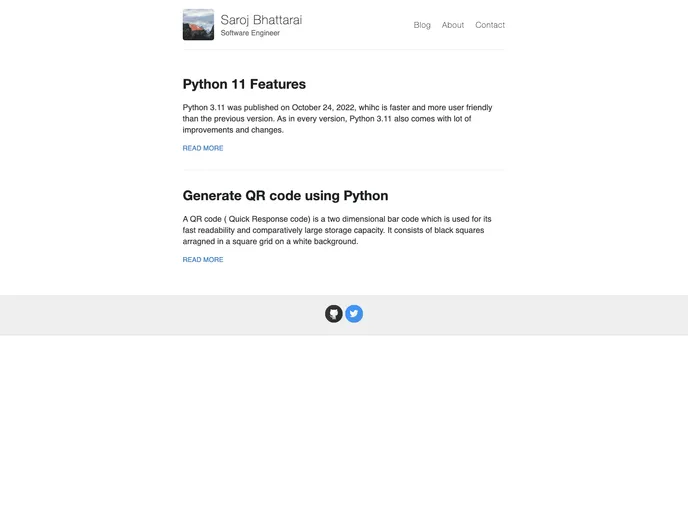
Task: Go to the Blog page
Action: (422, 25)
